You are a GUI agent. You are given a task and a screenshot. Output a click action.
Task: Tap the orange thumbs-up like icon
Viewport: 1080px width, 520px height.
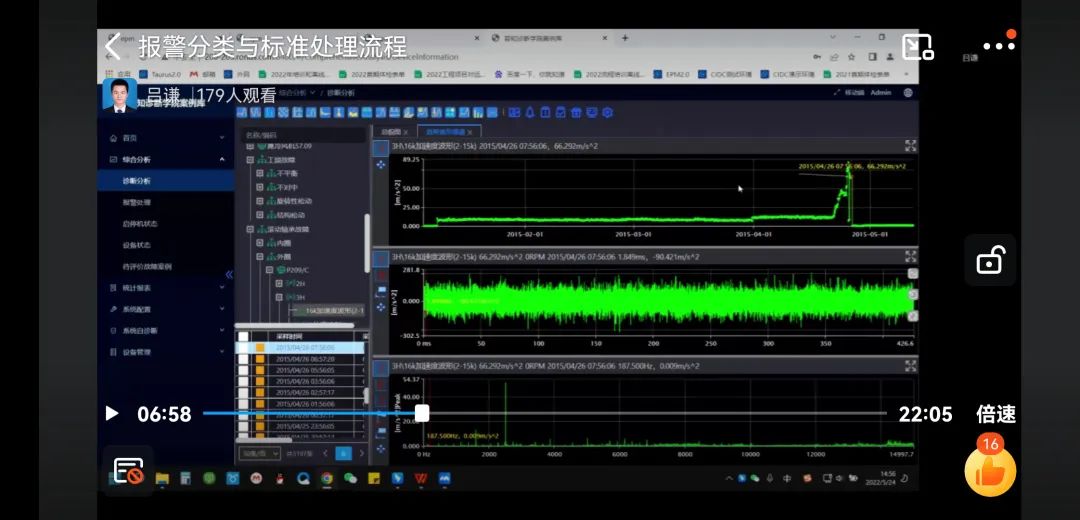989,471
